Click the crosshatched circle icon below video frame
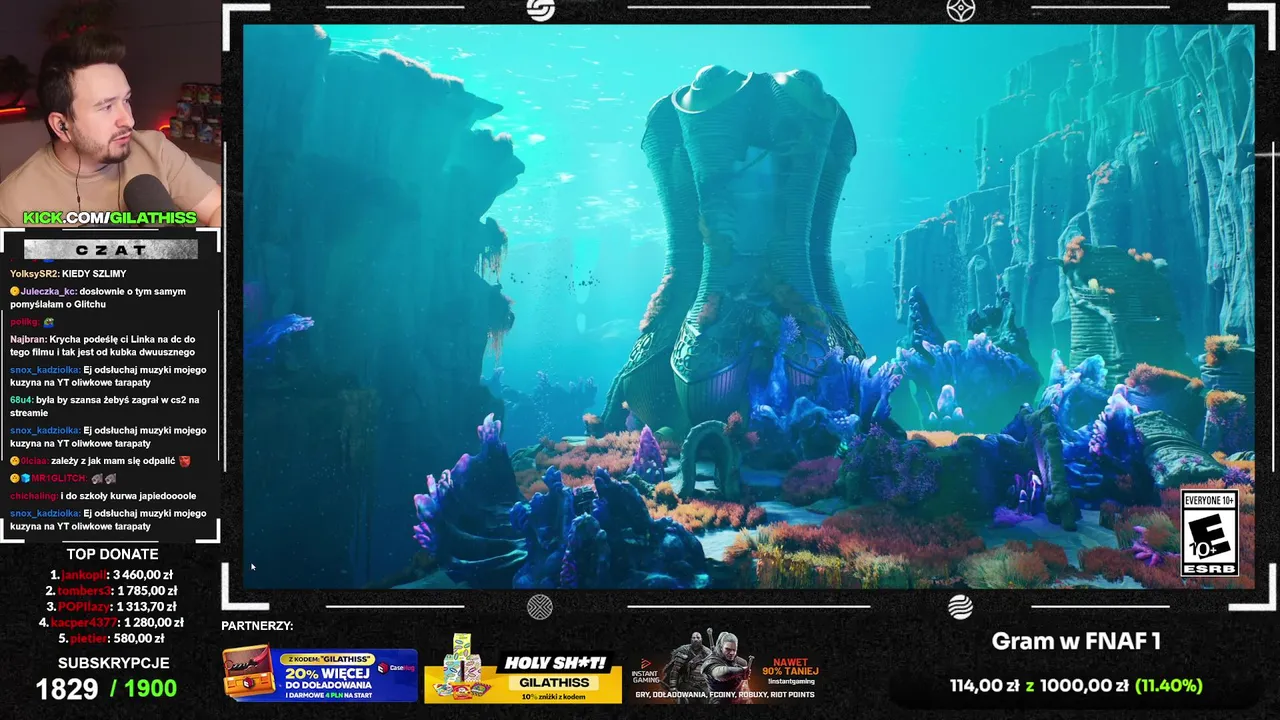 pos(540,606)
